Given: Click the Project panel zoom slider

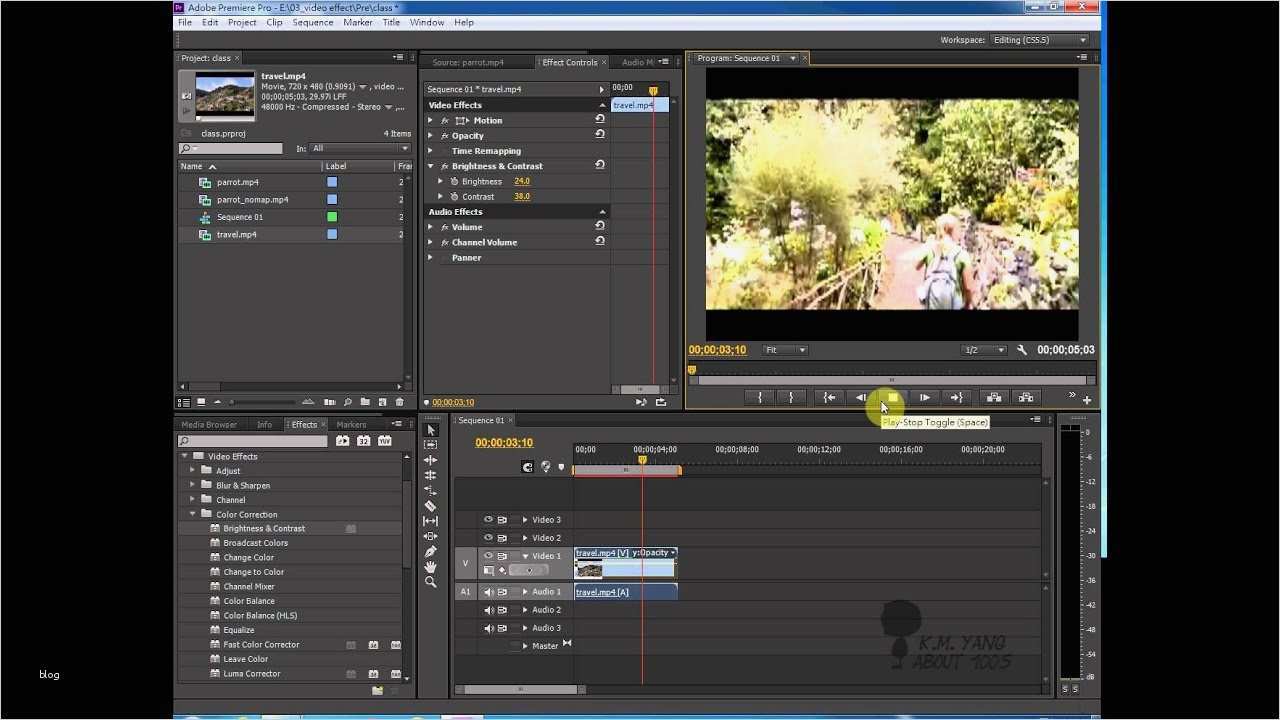Looking at the screenshot, I should coord(233,402).
